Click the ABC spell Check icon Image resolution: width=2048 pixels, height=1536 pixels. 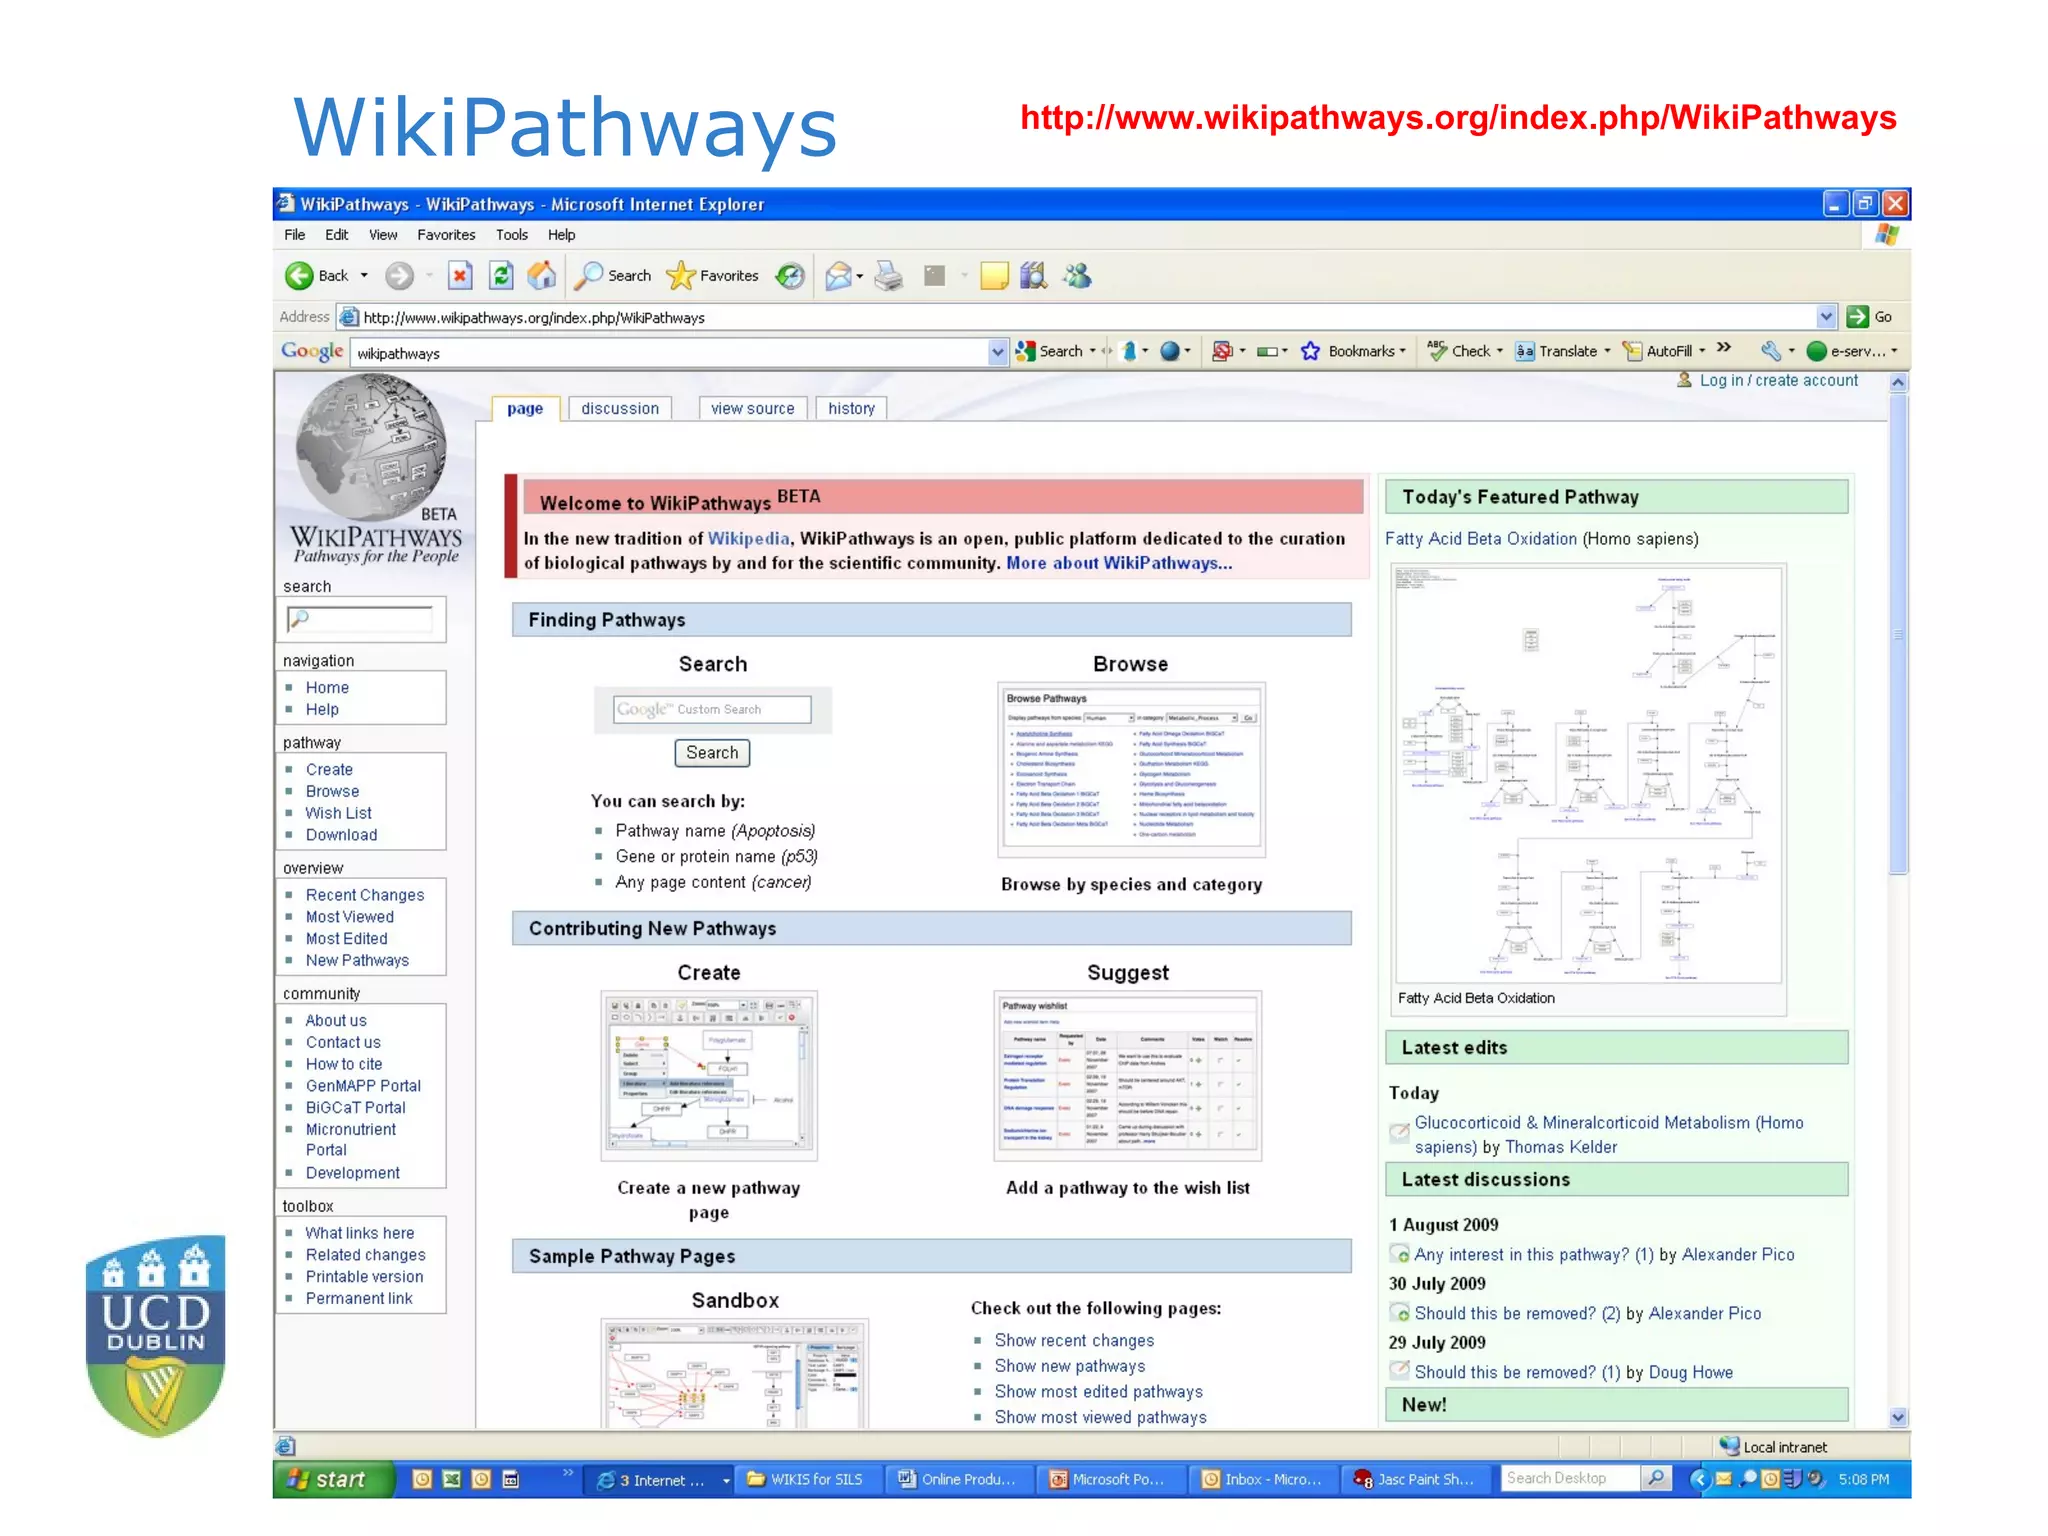1437,350
